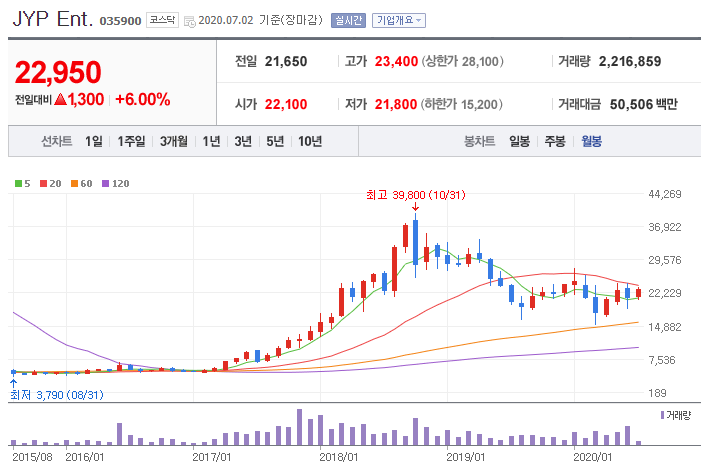Click the lower limit text 하한가 15,200
The width and height of the screenshot is (701, 473).
(x=461, y=104)
